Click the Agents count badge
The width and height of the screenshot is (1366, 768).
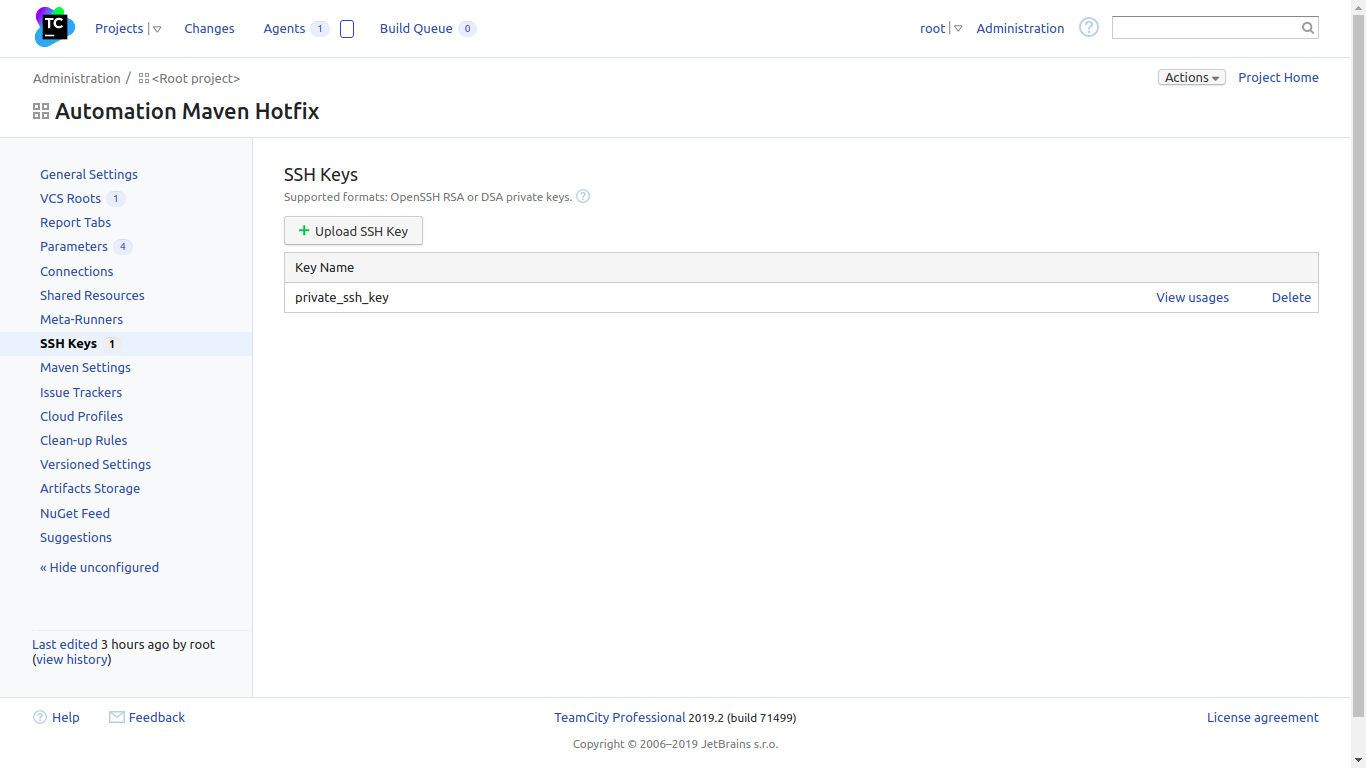(320, 29)
